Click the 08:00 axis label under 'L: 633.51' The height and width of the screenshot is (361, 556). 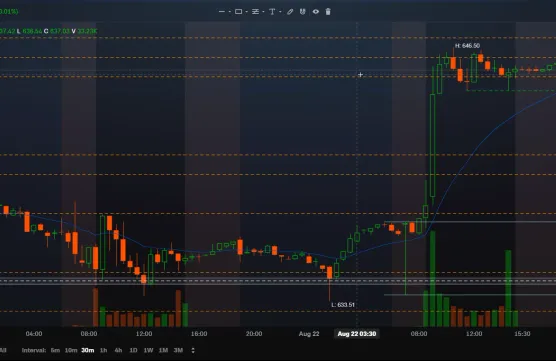tap(419, 334)
